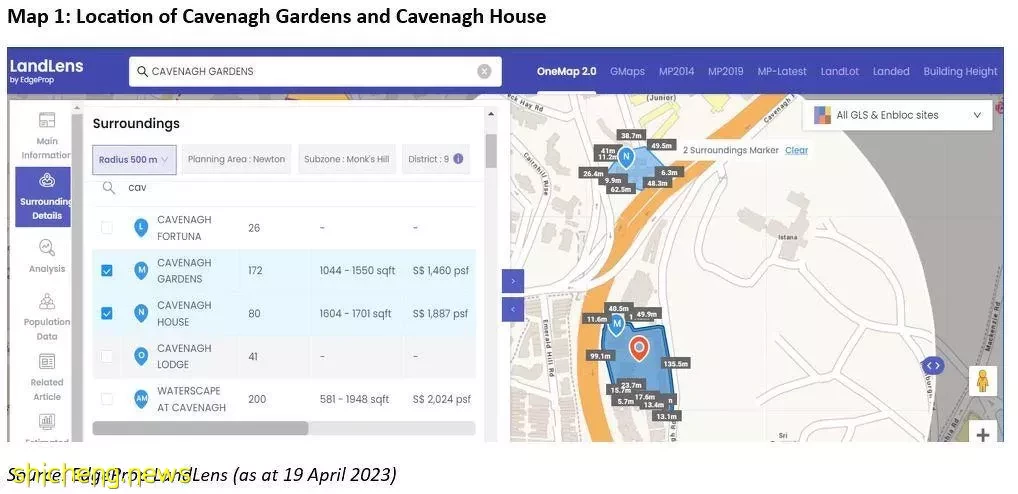Image resolution: width=1018 pixels, height=494 pixels.
Task: Click the '1604 - 1701 sqft' cell
Action: point(355,314)
